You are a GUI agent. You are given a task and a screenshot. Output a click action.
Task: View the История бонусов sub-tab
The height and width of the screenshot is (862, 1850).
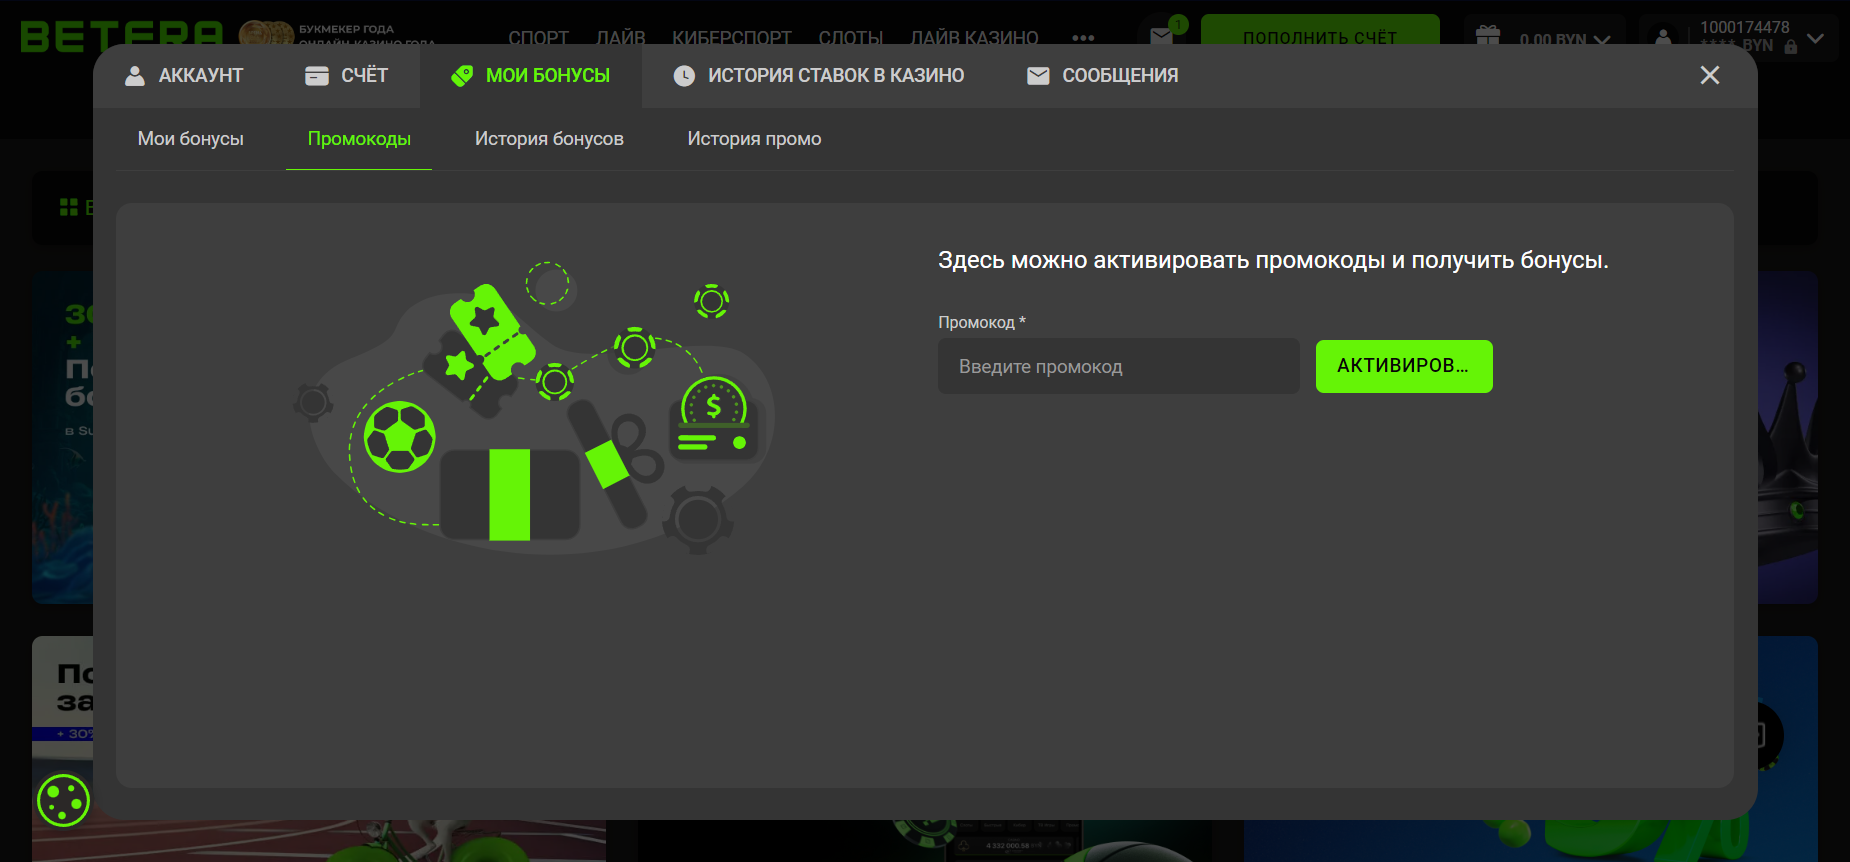(x=549, y=139)
